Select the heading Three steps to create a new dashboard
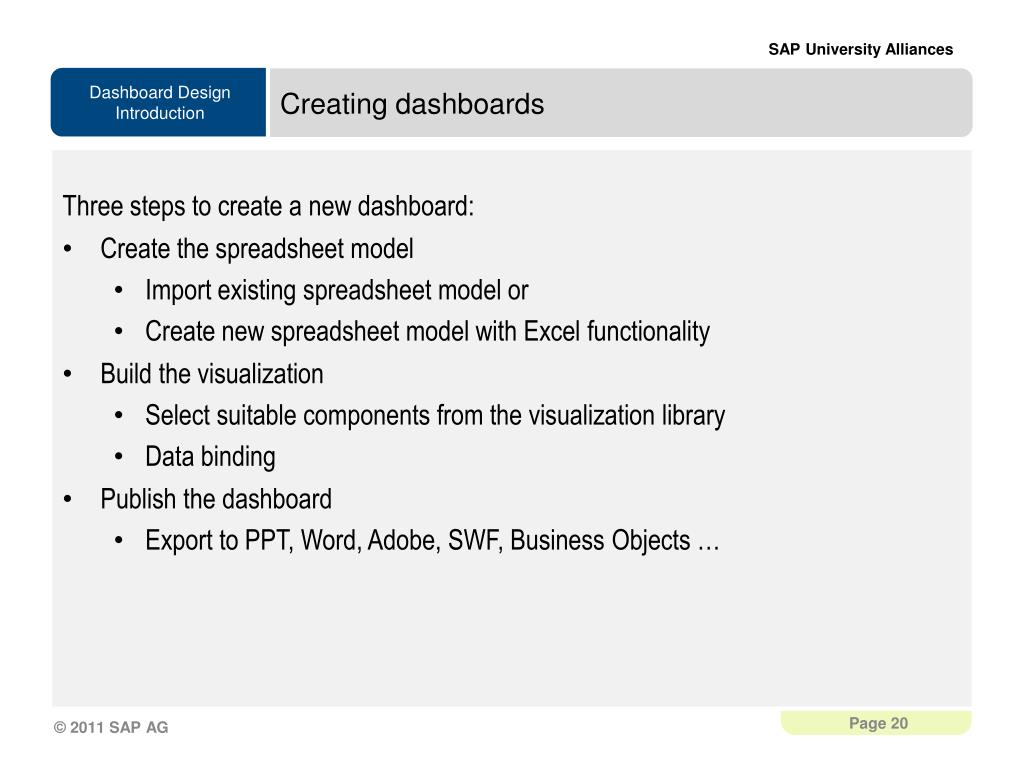 click(268, 206)
